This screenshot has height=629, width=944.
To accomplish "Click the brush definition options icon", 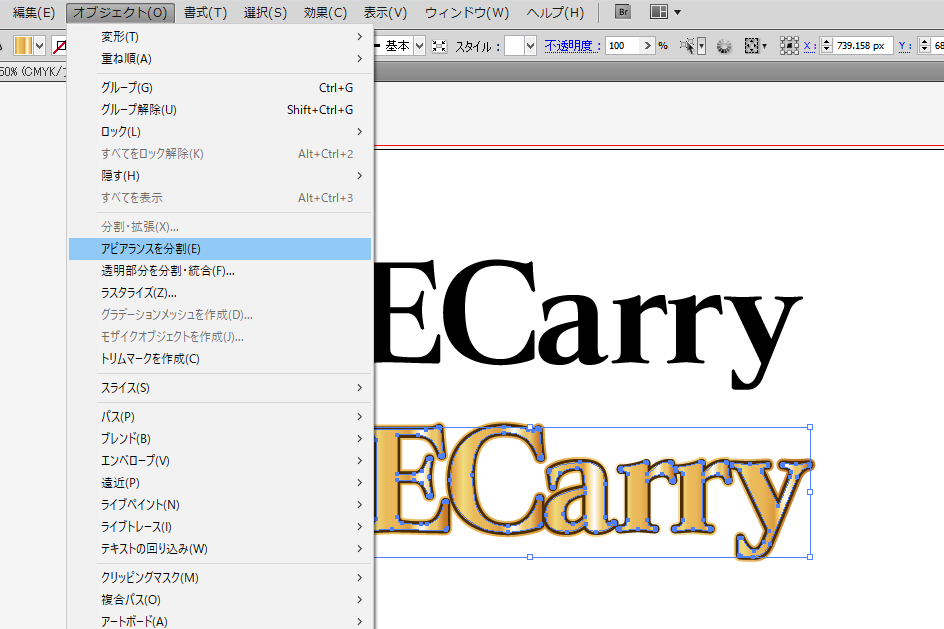I will pos(439,46).
